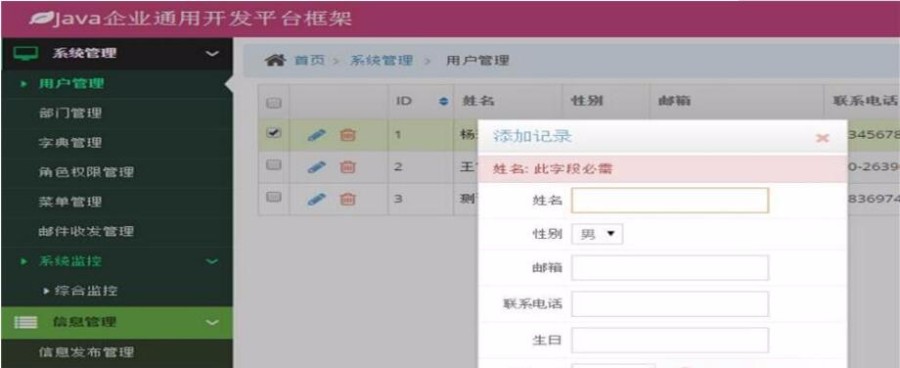Open 部门管理 in sidebar
Screen dimensions: 900x368
click(71, 113)
